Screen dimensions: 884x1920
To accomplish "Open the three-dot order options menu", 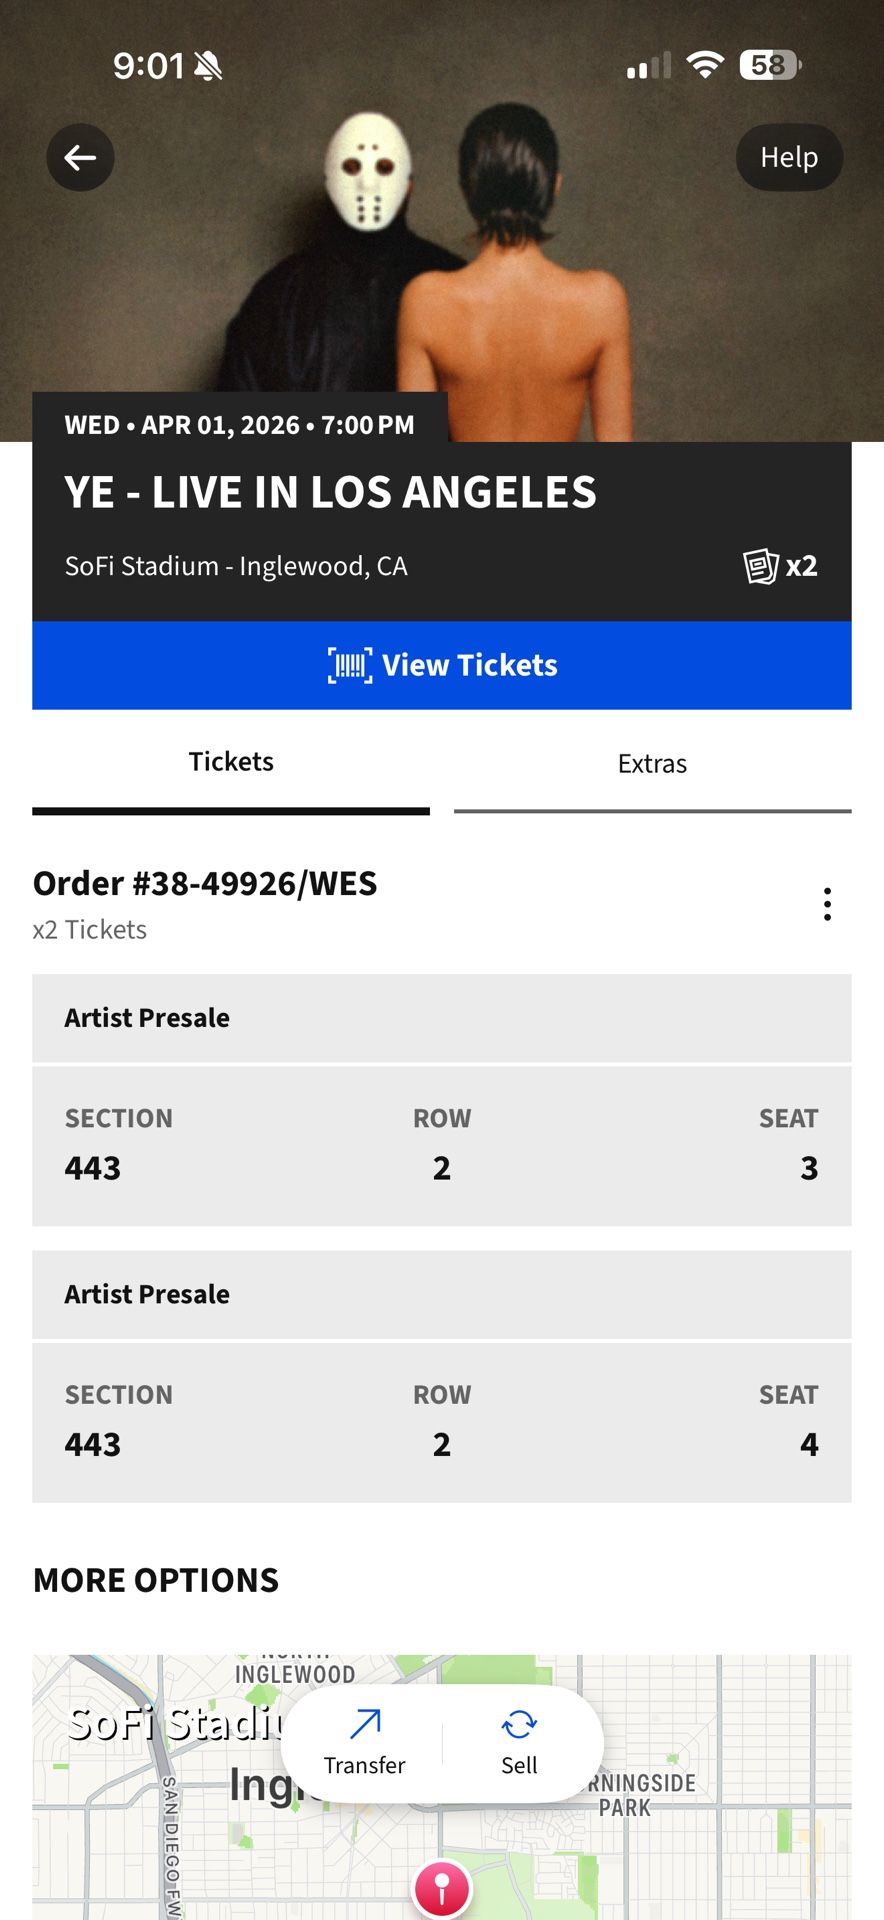I will tap(827, 904).
